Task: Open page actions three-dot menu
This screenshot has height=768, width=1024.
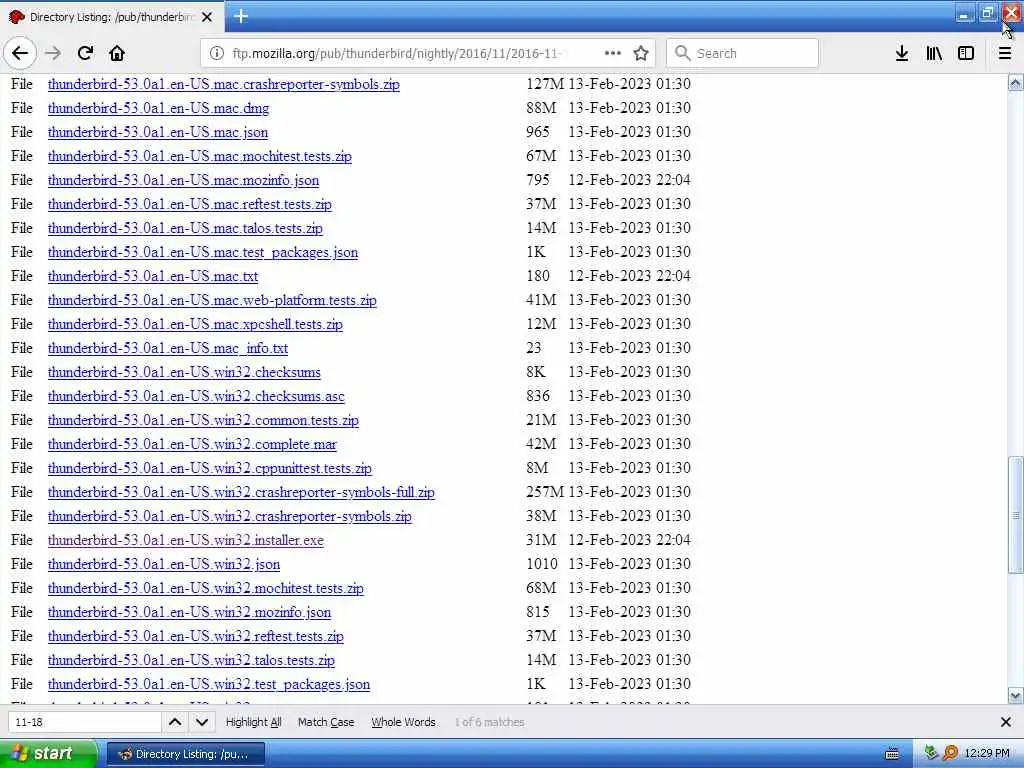Action: (613, 53)
